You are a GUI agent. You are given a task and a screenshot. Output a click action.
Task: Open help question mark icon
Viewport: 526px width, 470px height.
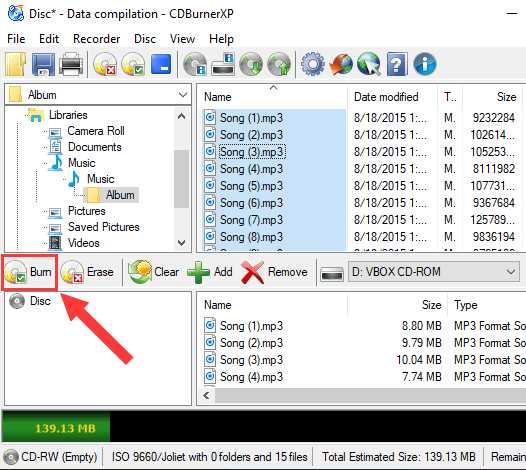pos(397,64)
